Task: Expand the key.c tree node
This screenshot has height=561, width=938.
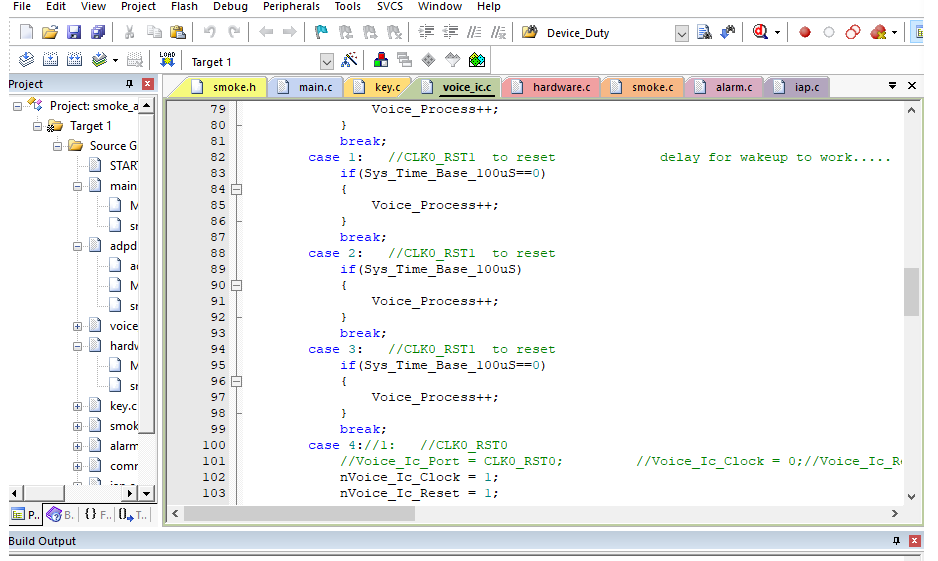Action: coord(78,406)
